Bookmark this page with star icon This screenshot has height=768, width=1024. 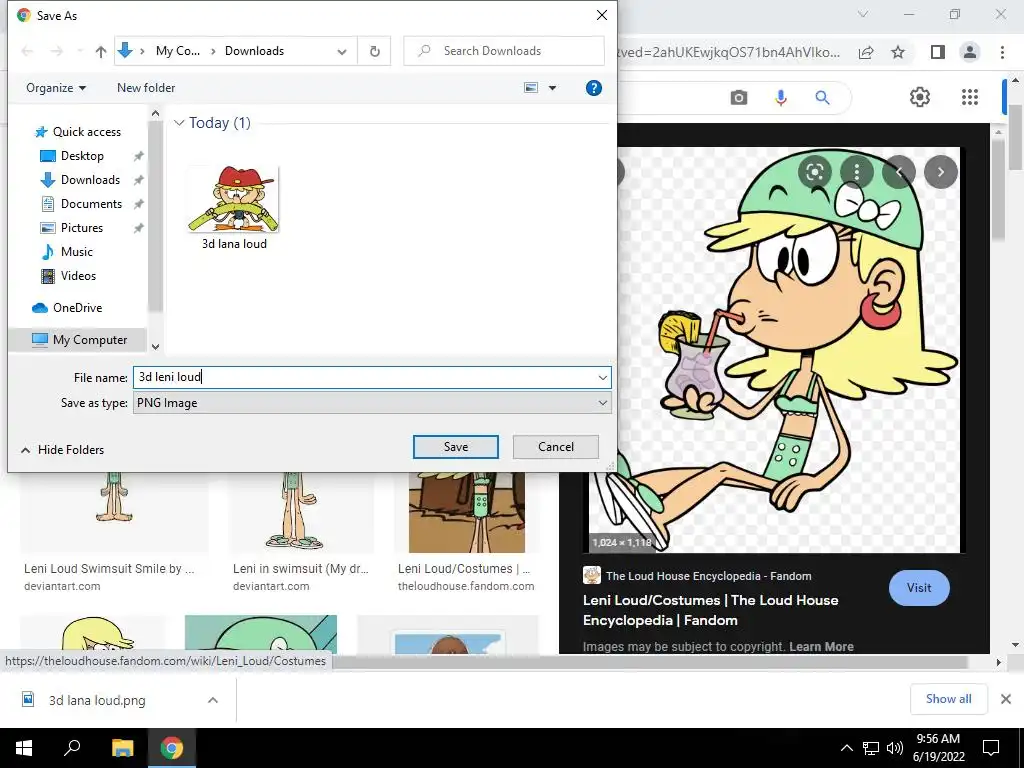coord(898,52)
